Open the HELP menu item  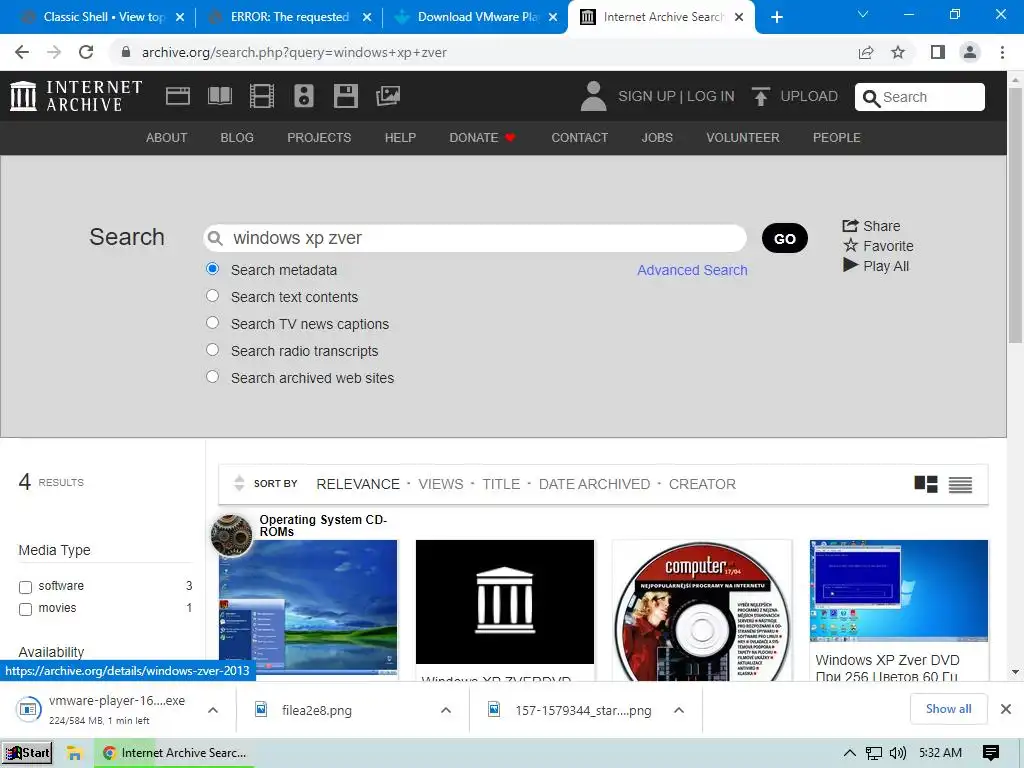click(400, 138)
